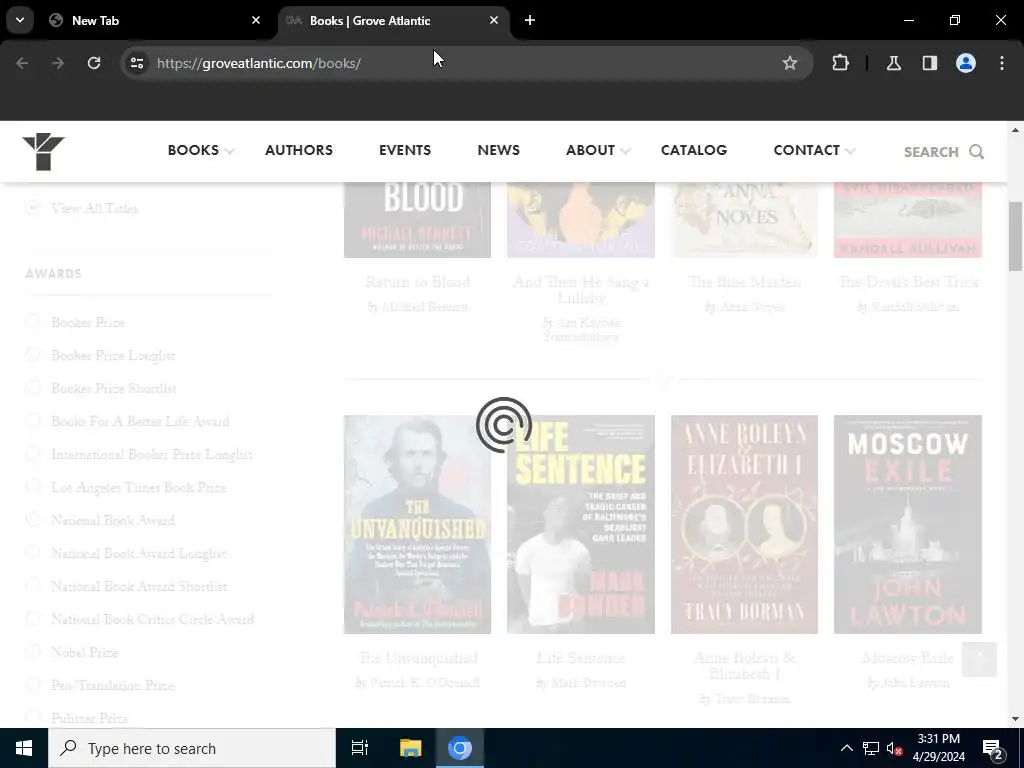This screenshot has height=768, width=1024.
Task: Click the search magnifier icon
Action: (x=976, y=152)
